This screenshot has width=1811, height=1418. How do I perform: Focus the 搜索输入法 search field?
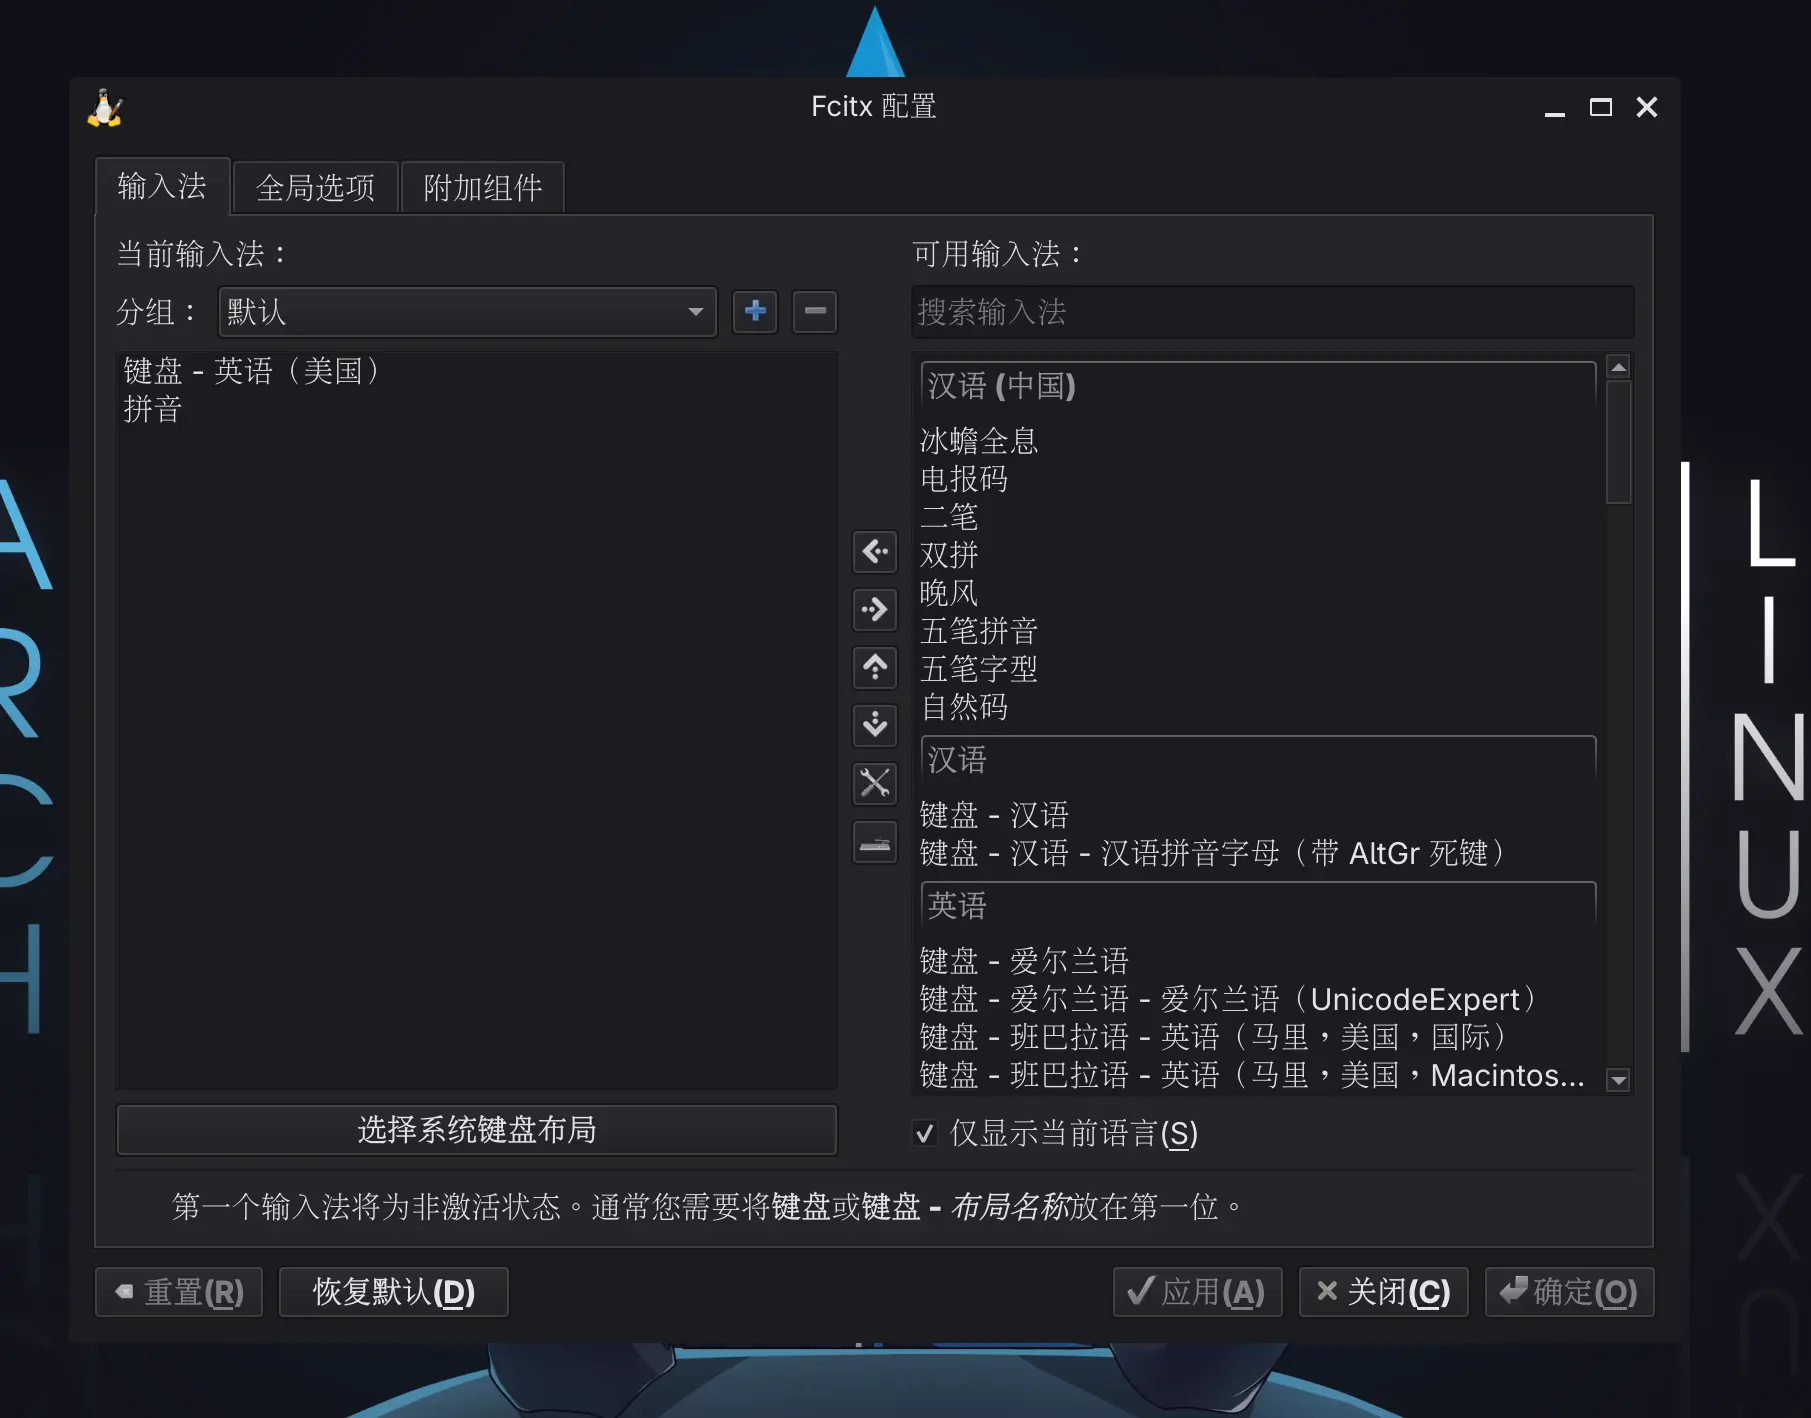click(x=1272, y=312)
